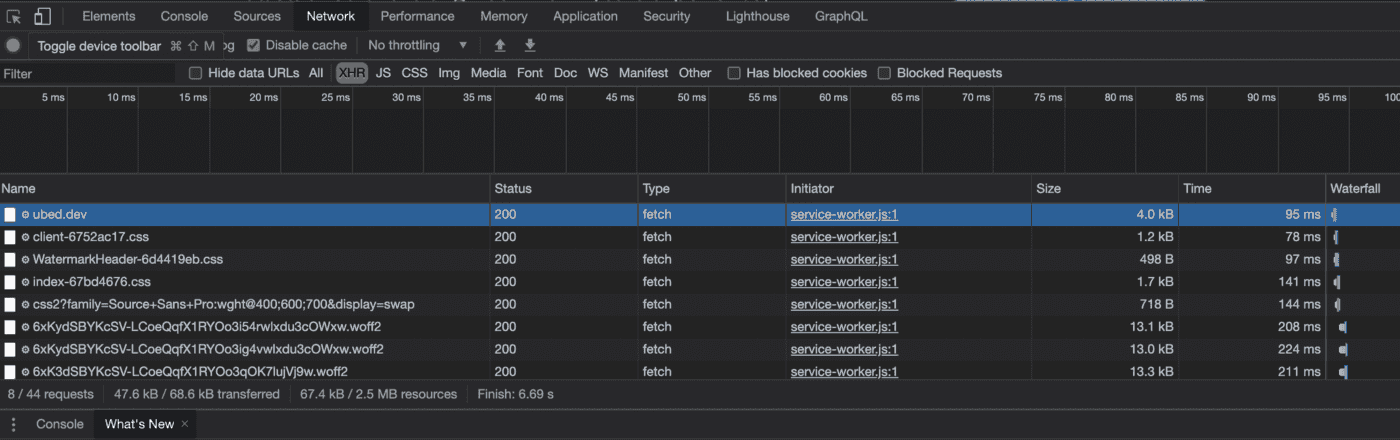Import HAR file with upload arrow icon
This screenshot has height=440, width=1400.
pyautogui.click(x=500, y=45)
